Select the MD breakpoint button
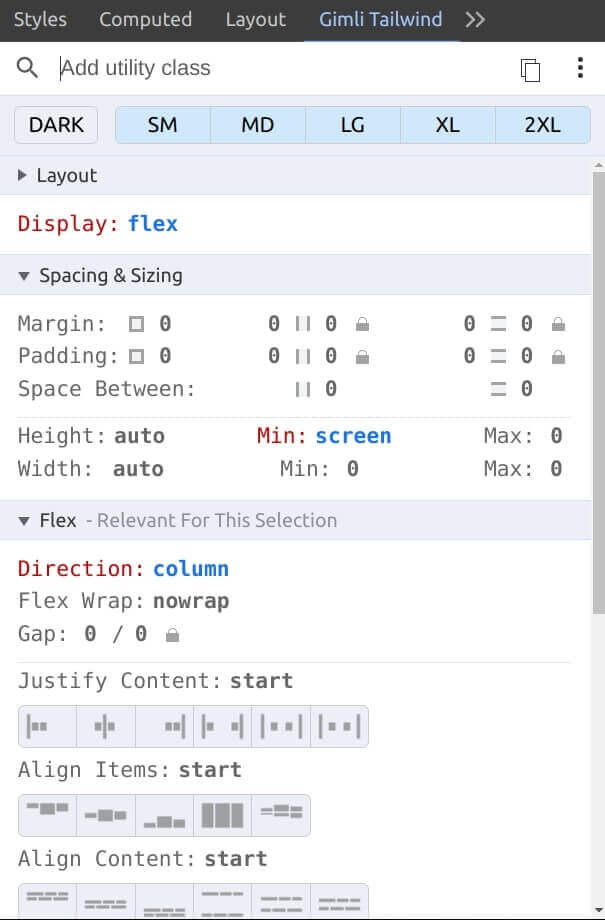This screenshot has width=605, height=920. (x=258, y=125)
